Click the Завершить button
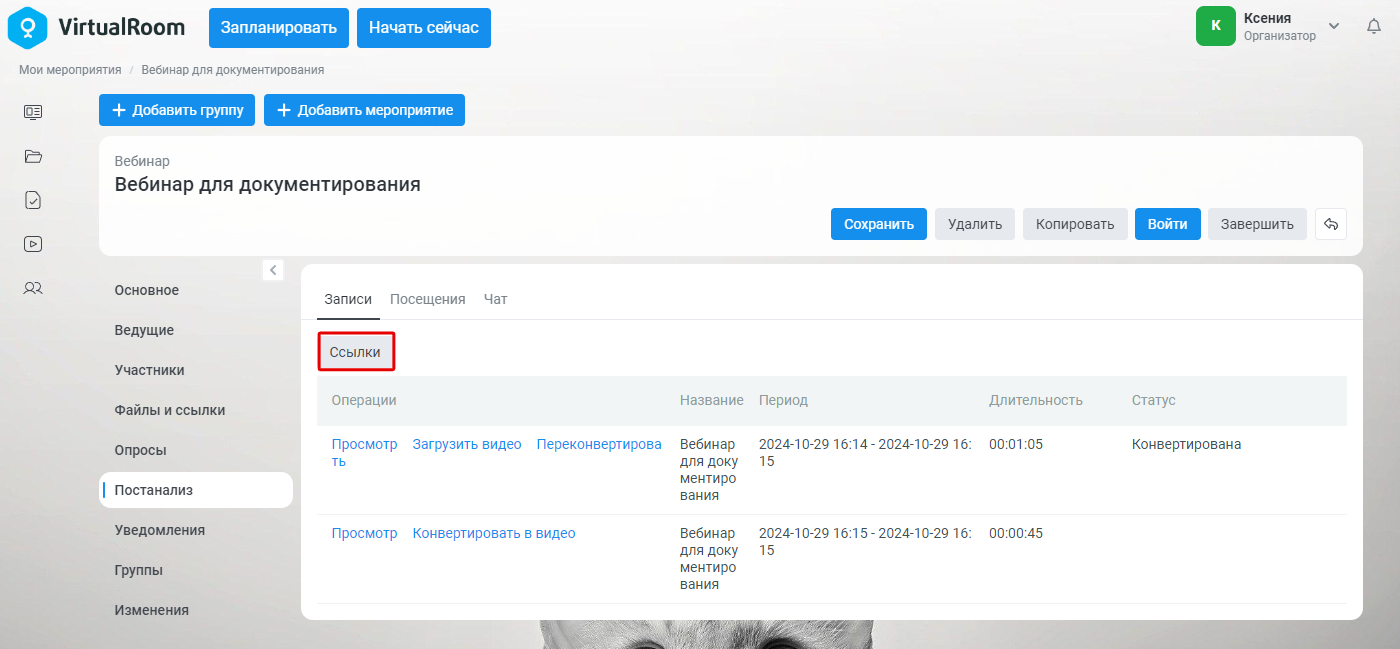The image size is (1400, 649). [1257, 224]
